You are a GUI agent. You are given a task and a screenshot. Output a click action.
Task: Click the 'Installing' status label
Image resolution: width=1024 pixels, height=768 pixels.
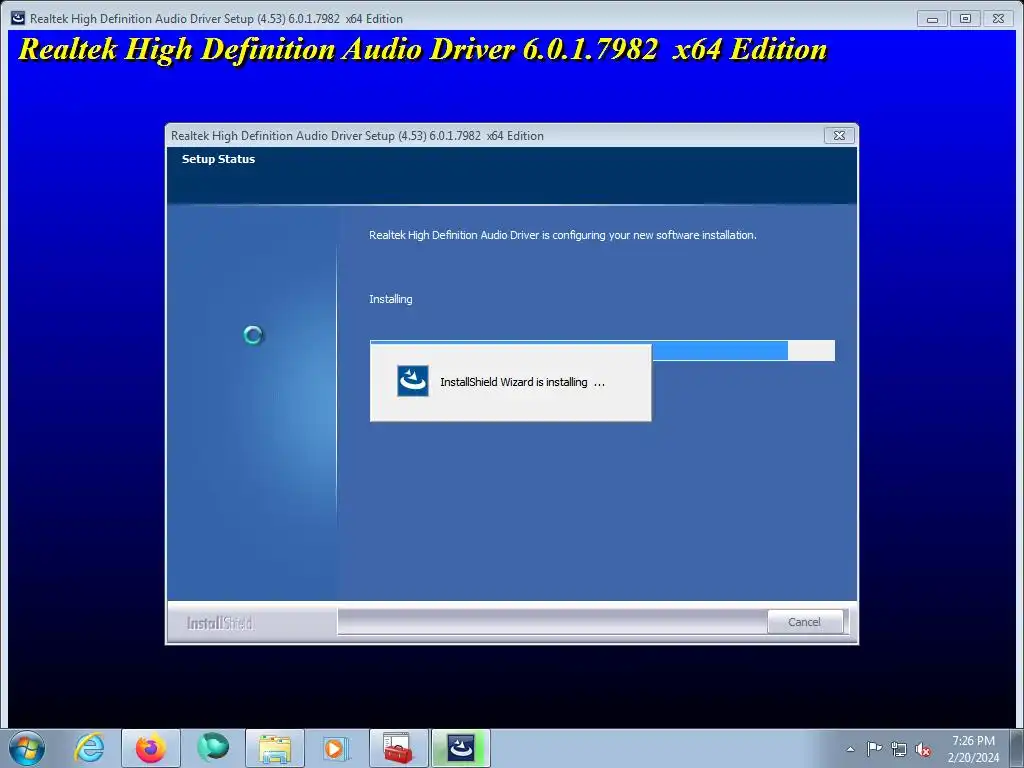pos(391,299)
